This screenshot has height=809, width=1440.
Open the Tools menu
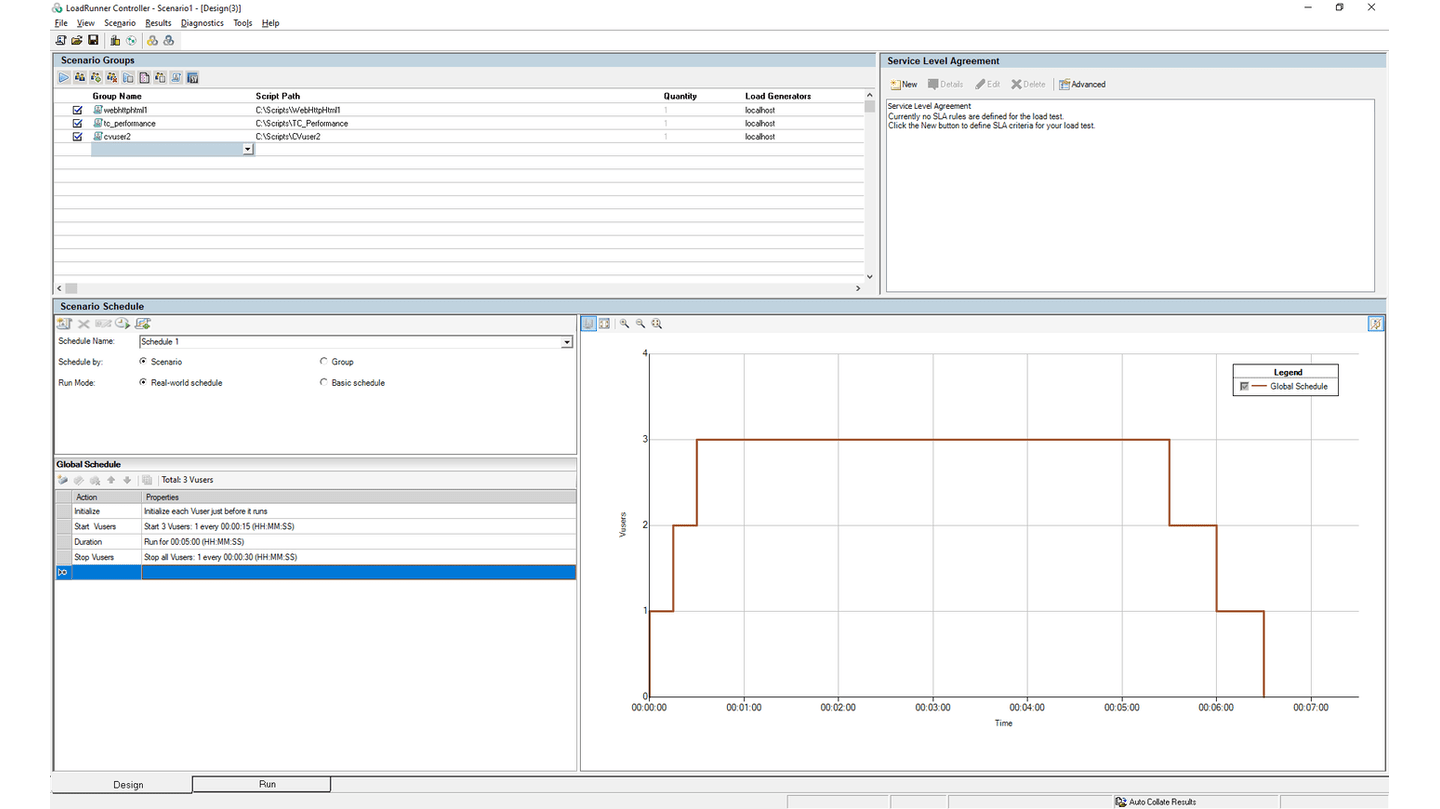(x=243, y=23)
